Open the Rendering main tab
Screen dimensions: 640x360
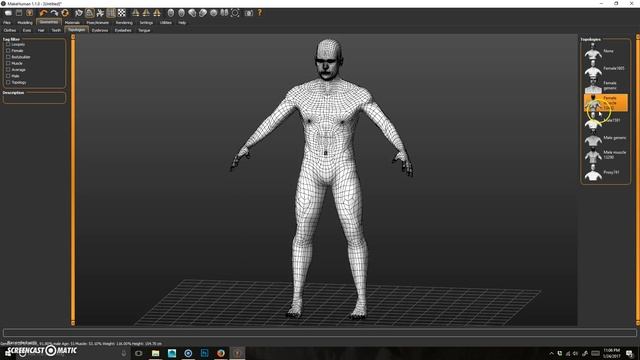(124, 23)
